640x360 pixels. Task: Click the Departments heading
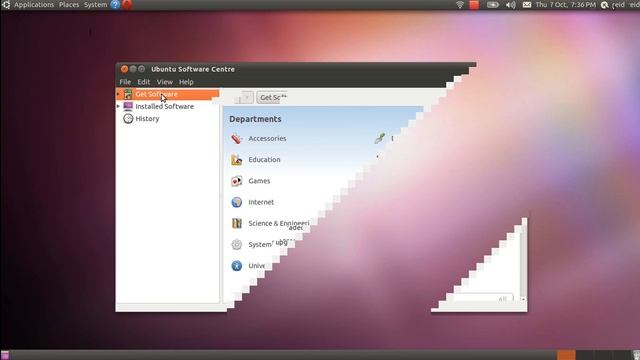click(x=255, y=119)
